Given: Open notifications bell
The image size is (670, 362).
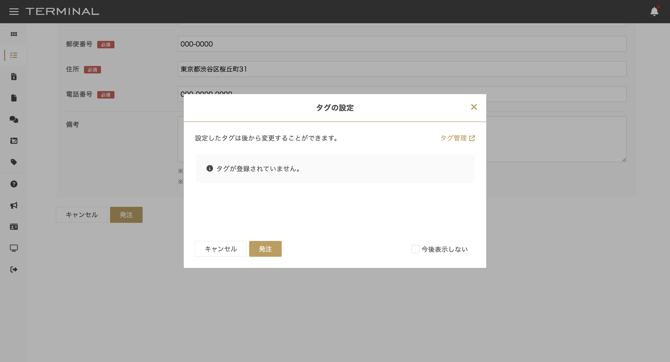Looking at the screenshot, I should click(x=654, y=12).
